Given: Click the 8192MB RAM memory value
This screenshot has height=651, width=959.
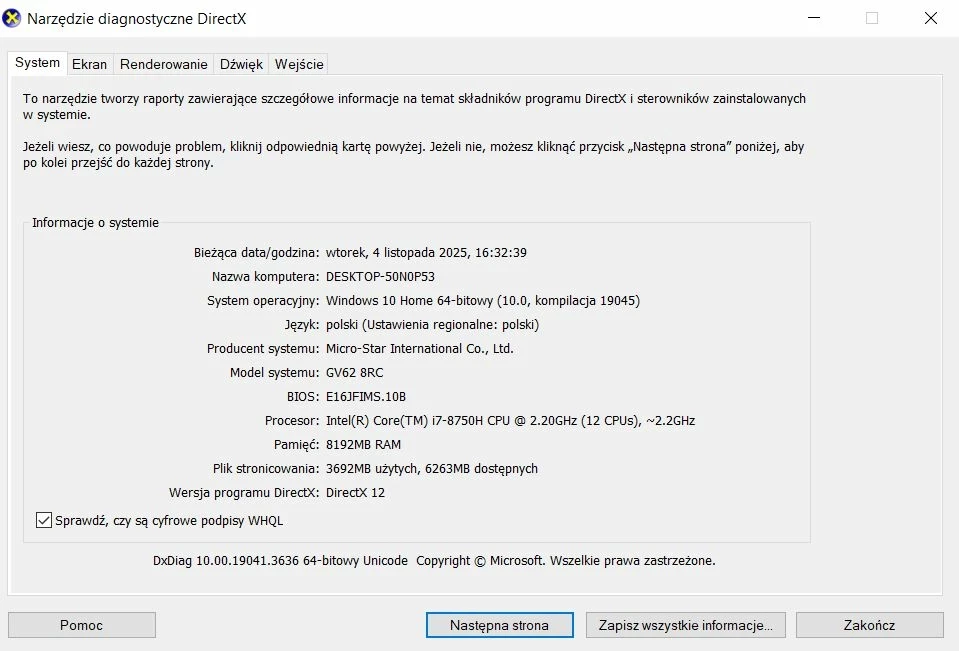Looking at the screenshot, I should [363, 445].
